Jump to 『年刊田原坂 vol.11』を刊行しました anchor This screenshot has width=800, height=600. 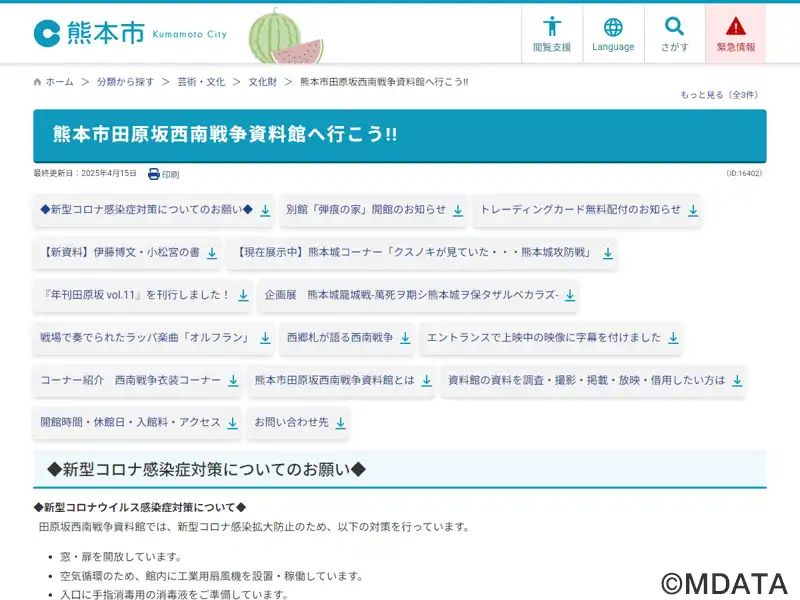tap(143, 295)
